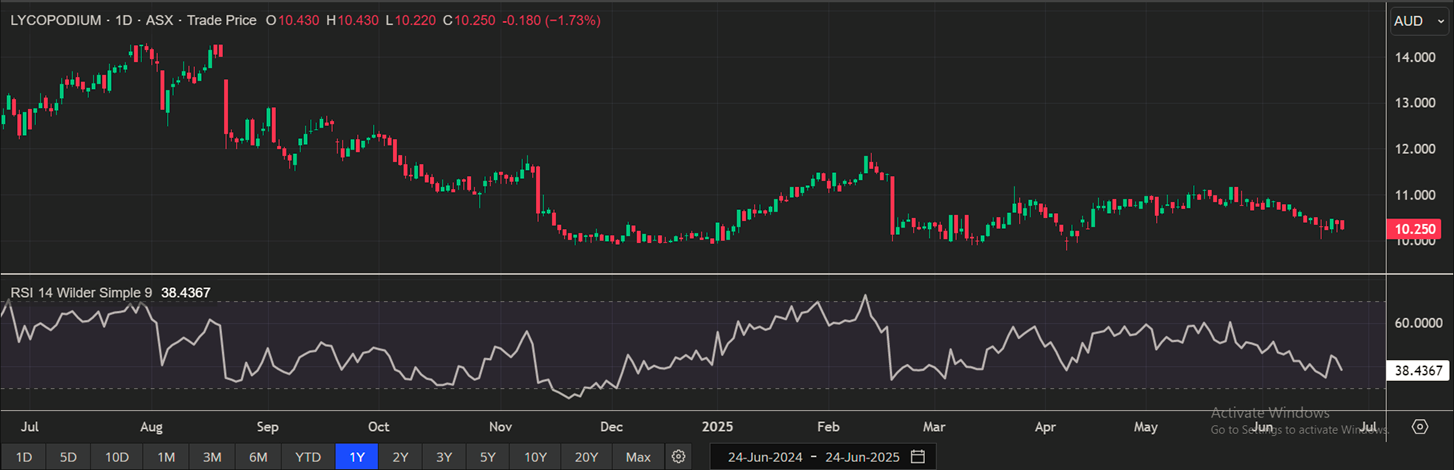Select the 1D time range
The height and width of the screenshot is (470, 1454).
24,457
